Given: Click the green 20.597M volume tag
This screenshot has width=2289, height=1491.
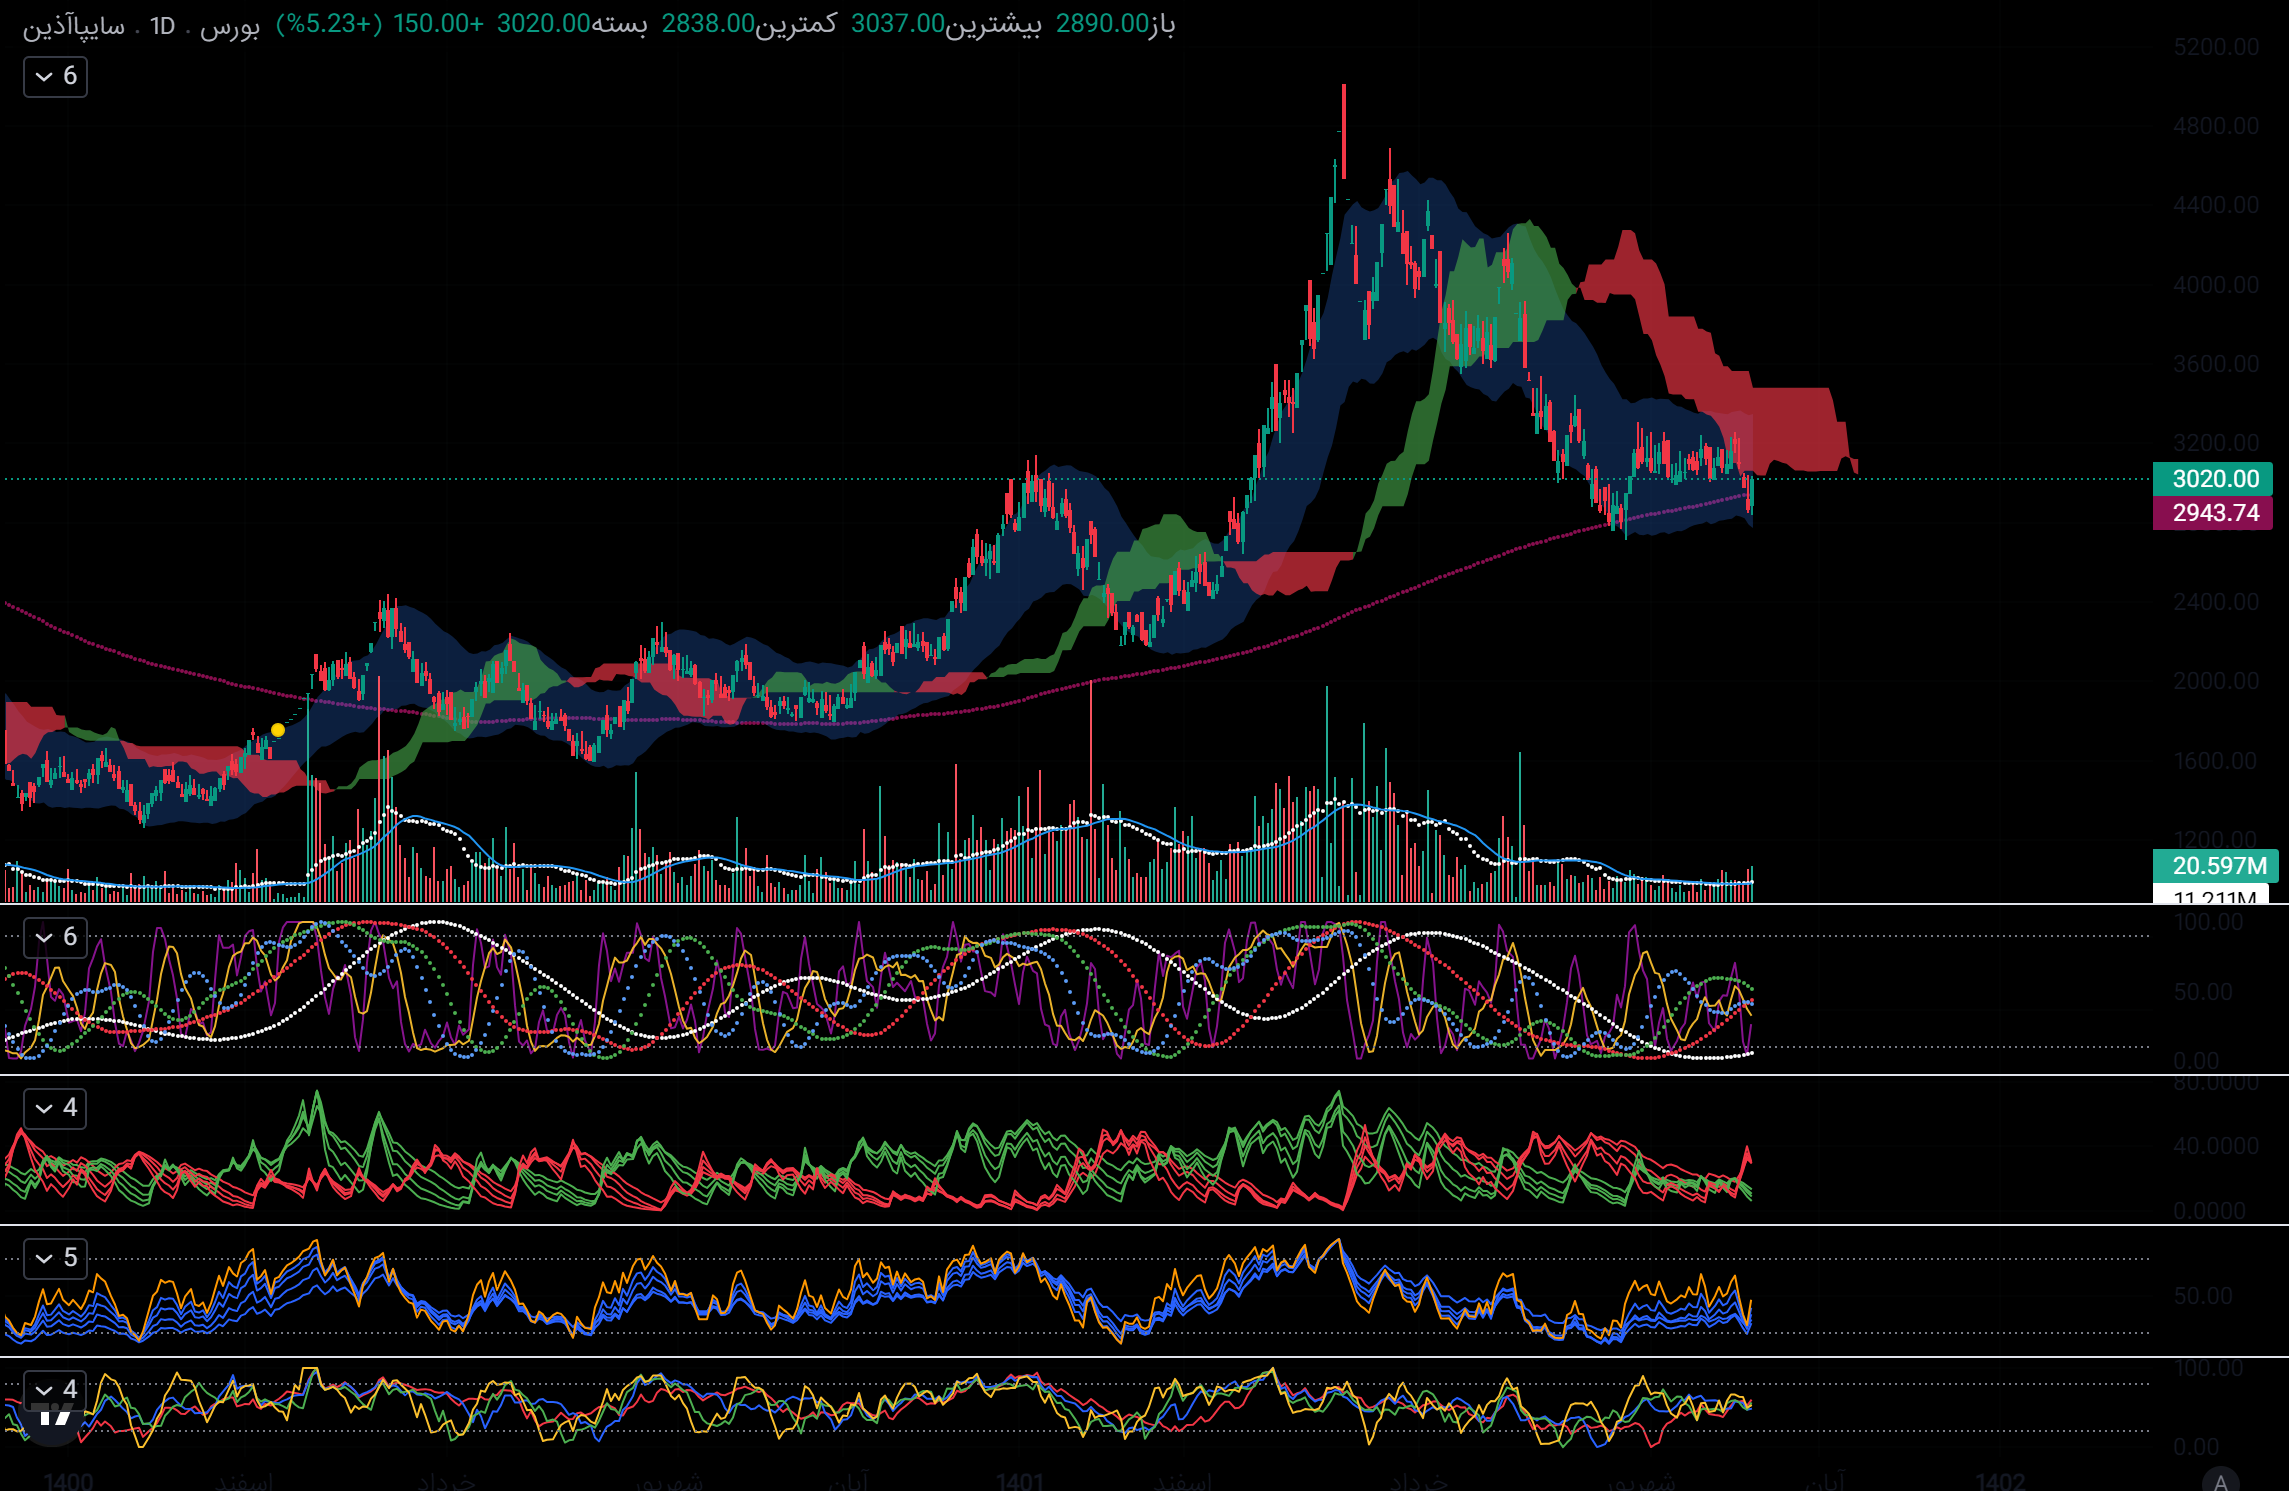Looking at the screenshot, I should click(x=2216, y=865).
